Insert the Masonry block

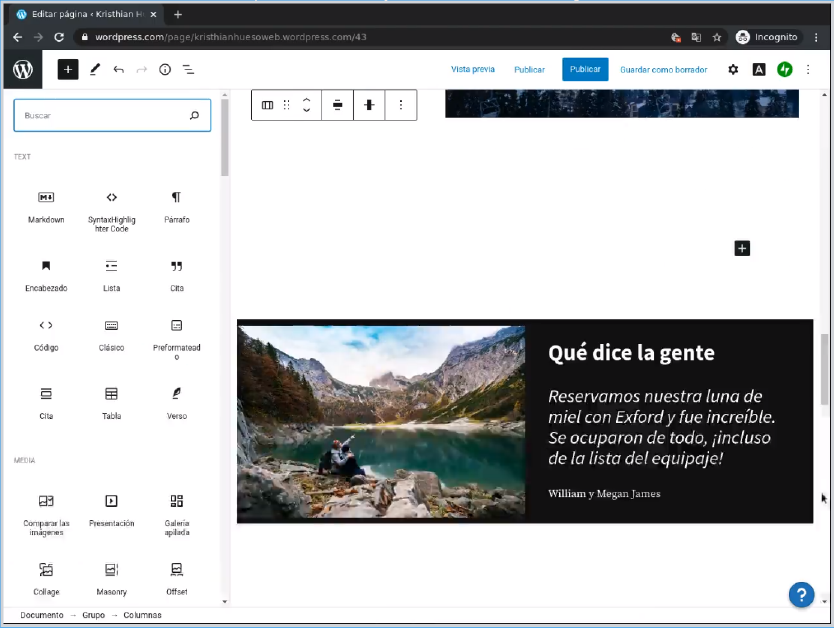point(112,580)
